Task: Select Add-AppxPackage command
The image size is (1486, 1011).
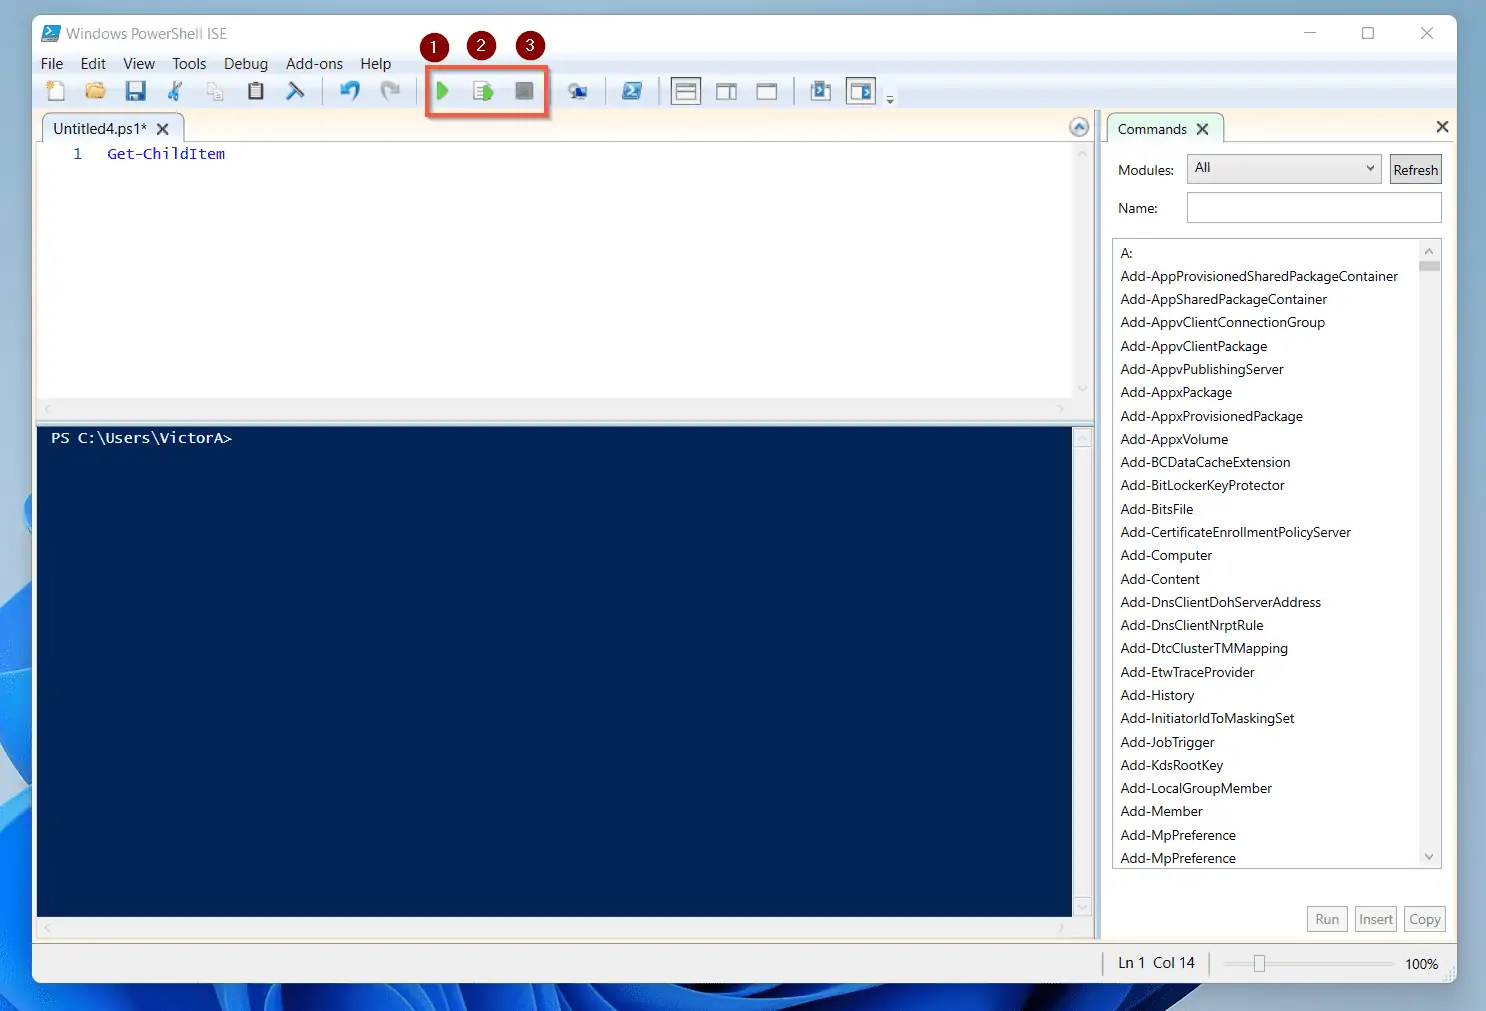Action: 1176,392
